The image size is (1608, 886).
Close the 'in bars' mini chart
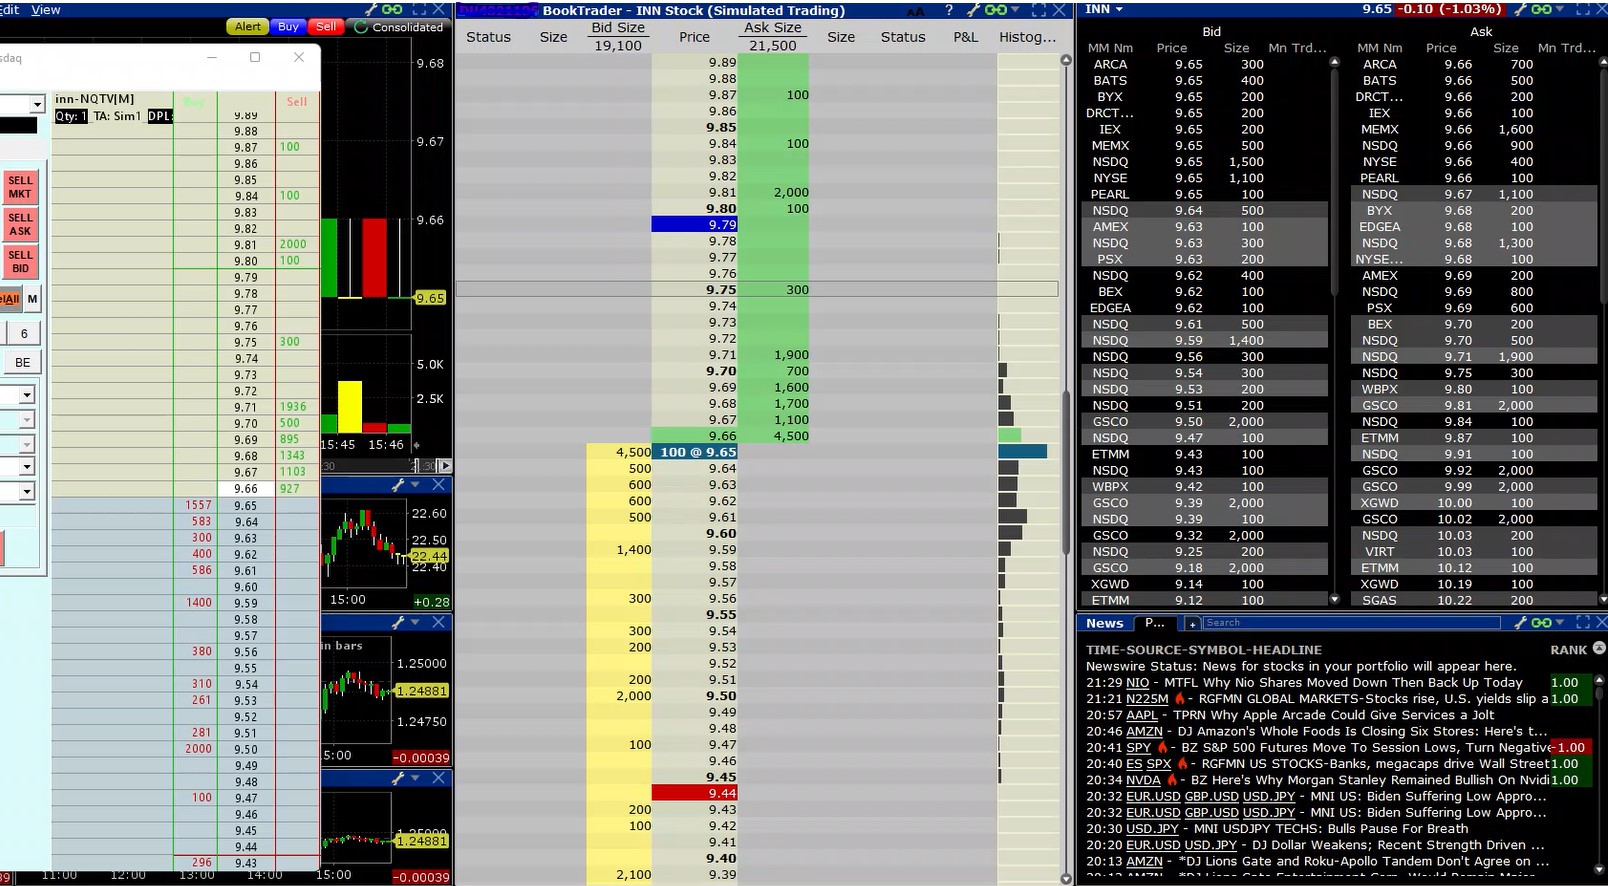(x=438, y=623)
